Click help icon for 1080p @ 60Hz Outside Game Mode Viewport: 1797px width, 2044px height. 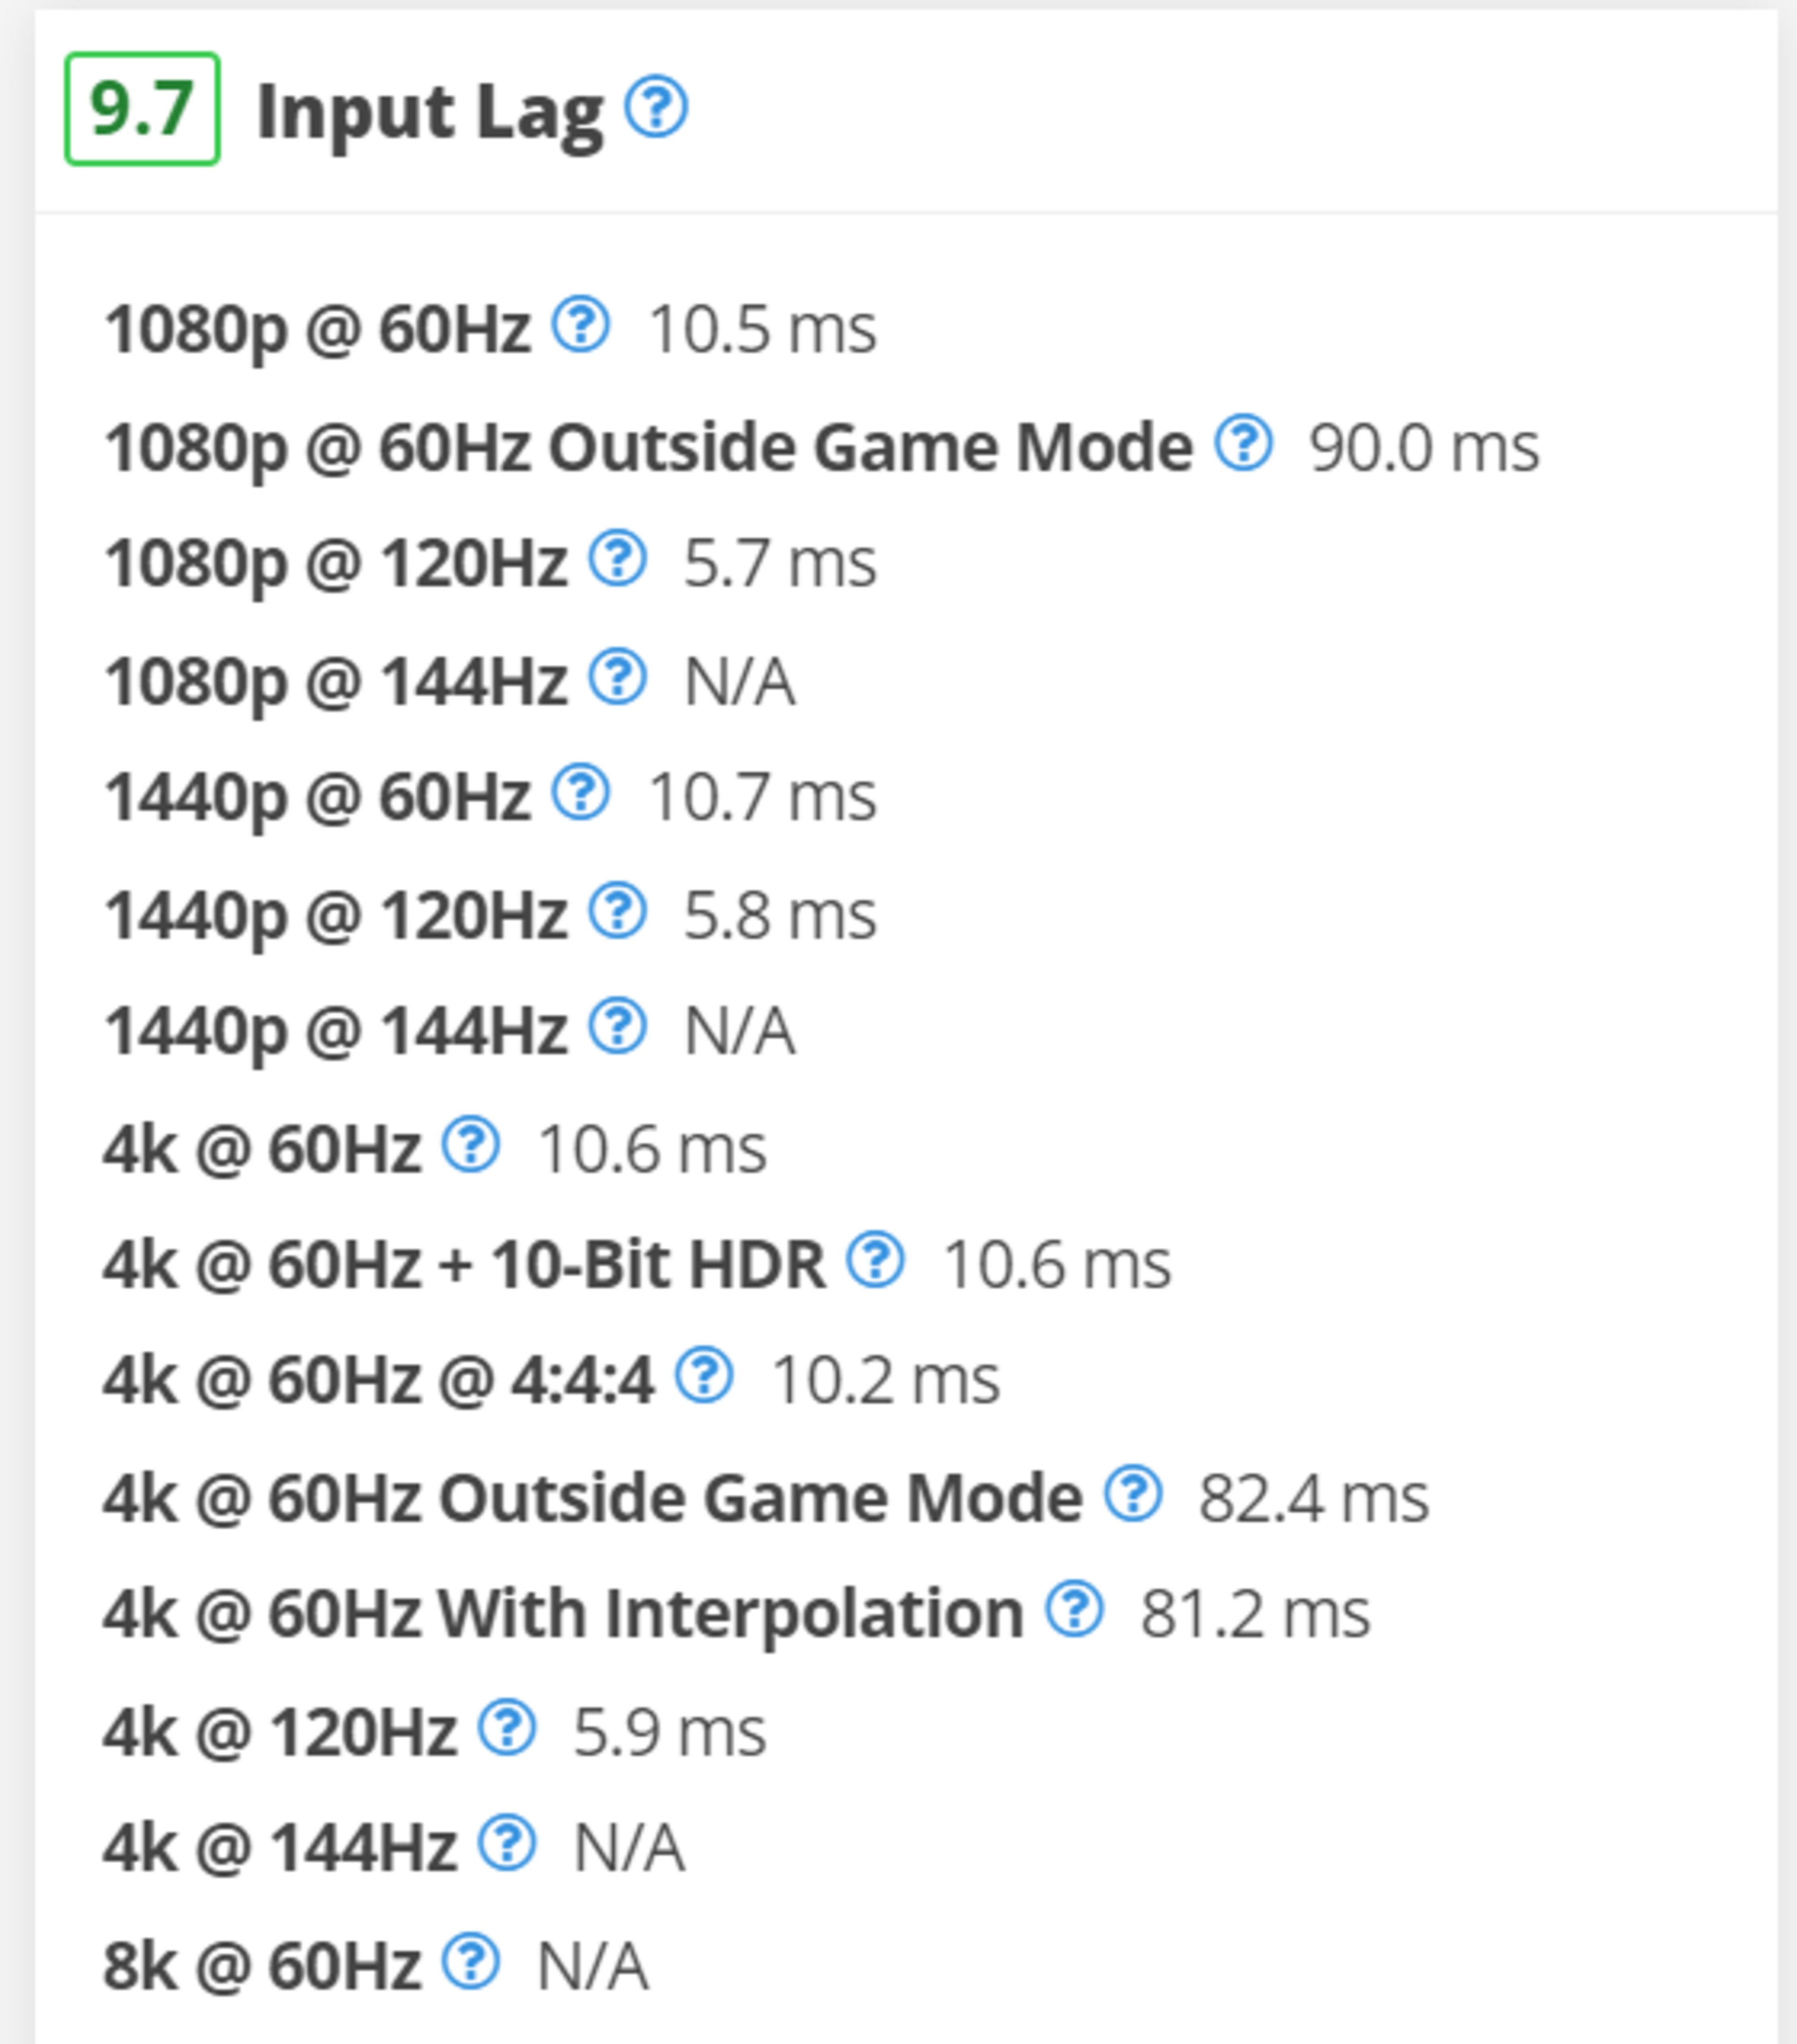click(1243, 442)
